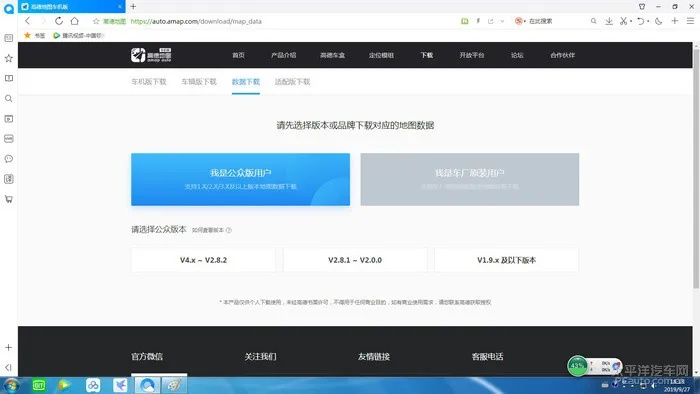Open the sidebar chat bubble icon

(x=8, y=158)
